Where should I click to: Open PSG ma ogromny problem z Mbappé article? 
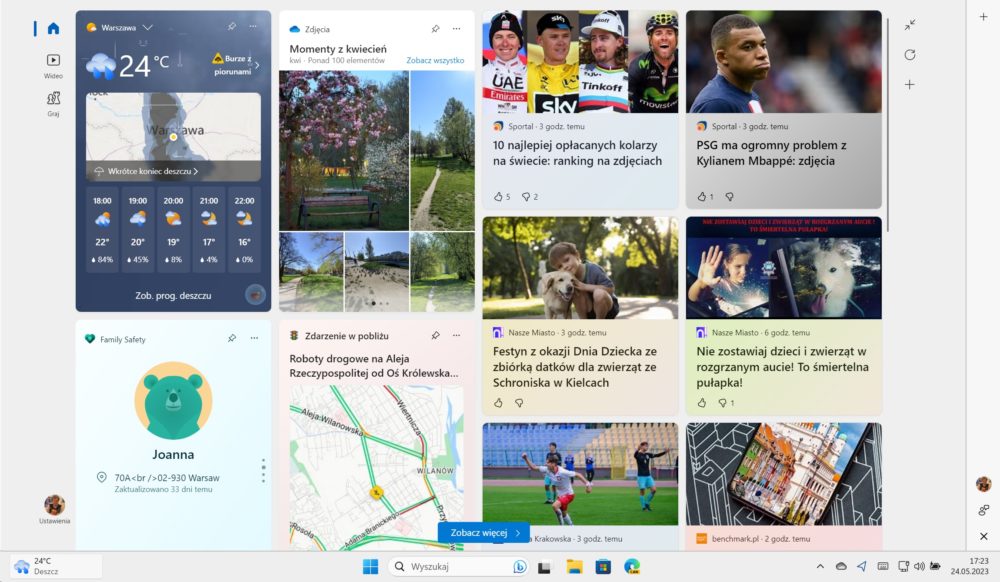tap(771, 153)
